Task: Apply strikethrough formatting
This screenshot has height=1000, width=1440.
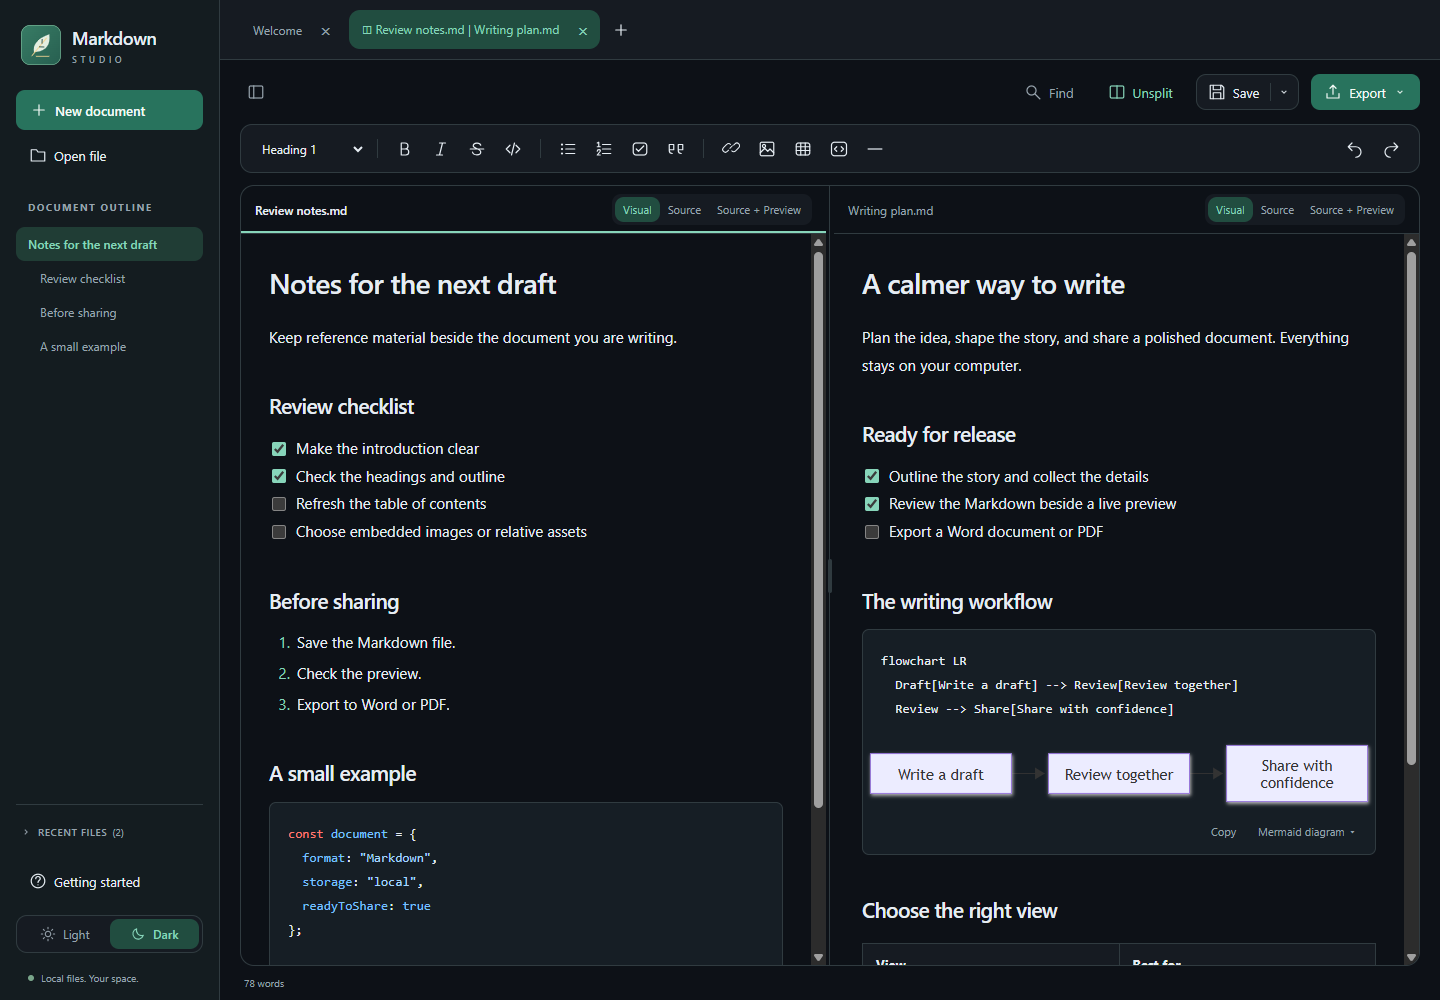Action: click(x=477, y=149)
